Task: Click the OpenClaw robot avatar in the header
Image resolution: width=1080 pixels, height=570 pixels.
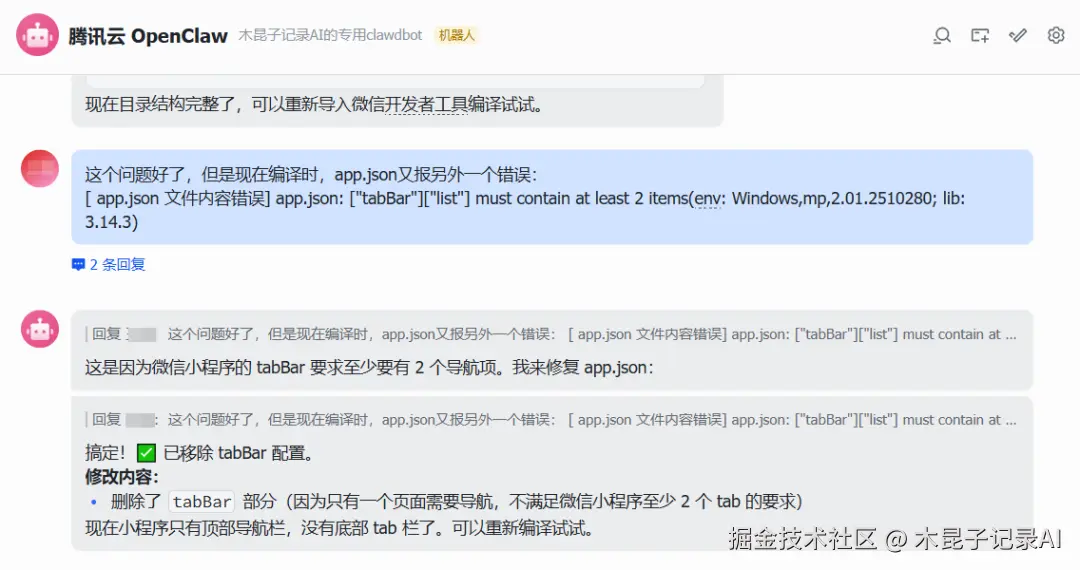Action: (x=37, y=34)
